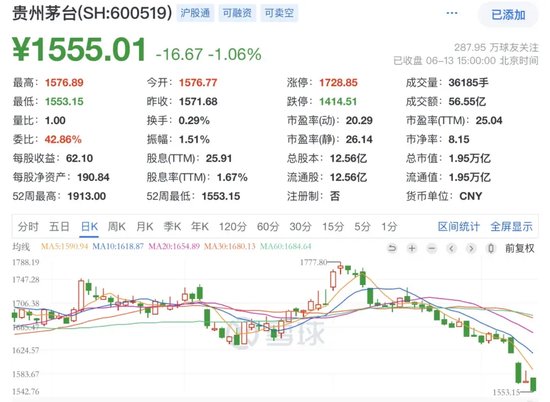Click the 涨停 value 1728.85
The height and width of the screenshot is (402, 550).
(338, 83)
